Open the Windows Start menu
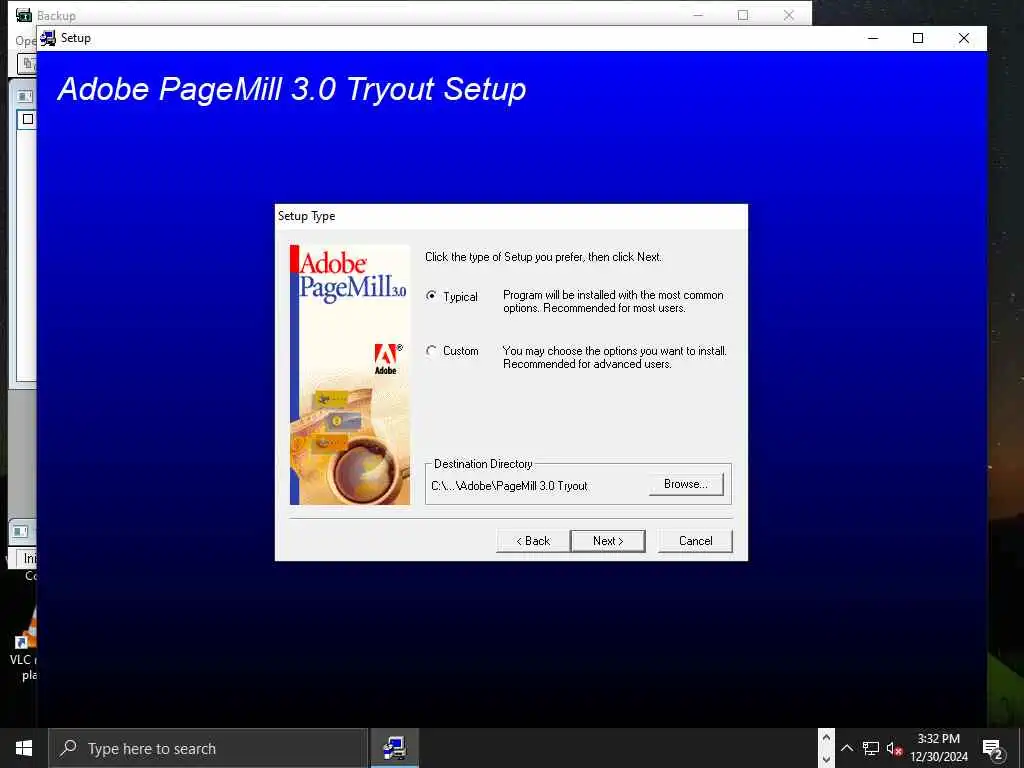Image resolution: width=1024 pixels, height=768 pixels. 24,748
